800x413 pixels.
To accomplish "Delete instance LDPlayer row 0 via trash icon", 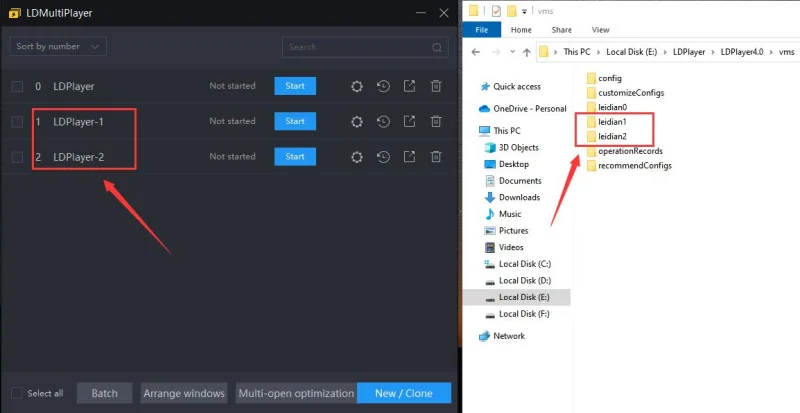I will click(x=436, y=86).
